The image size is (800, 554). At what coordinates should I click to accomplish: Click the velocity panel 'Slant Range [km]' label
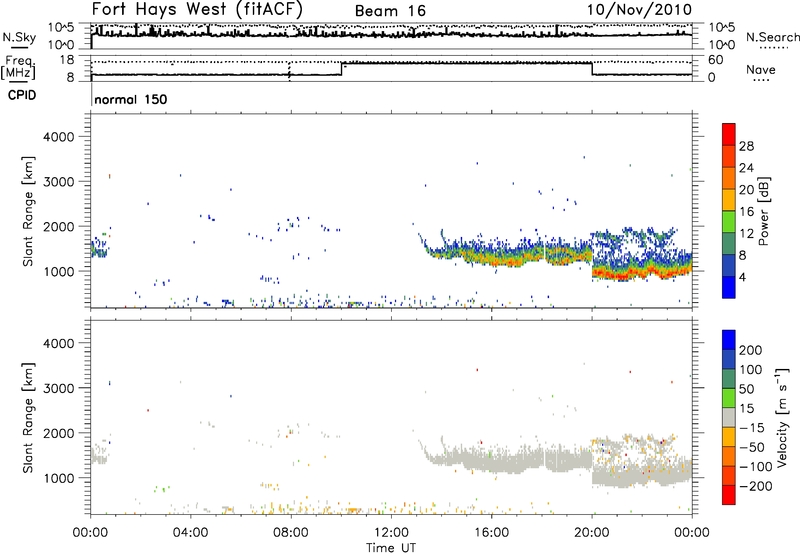pyautogui.click(x=28, y=418)
